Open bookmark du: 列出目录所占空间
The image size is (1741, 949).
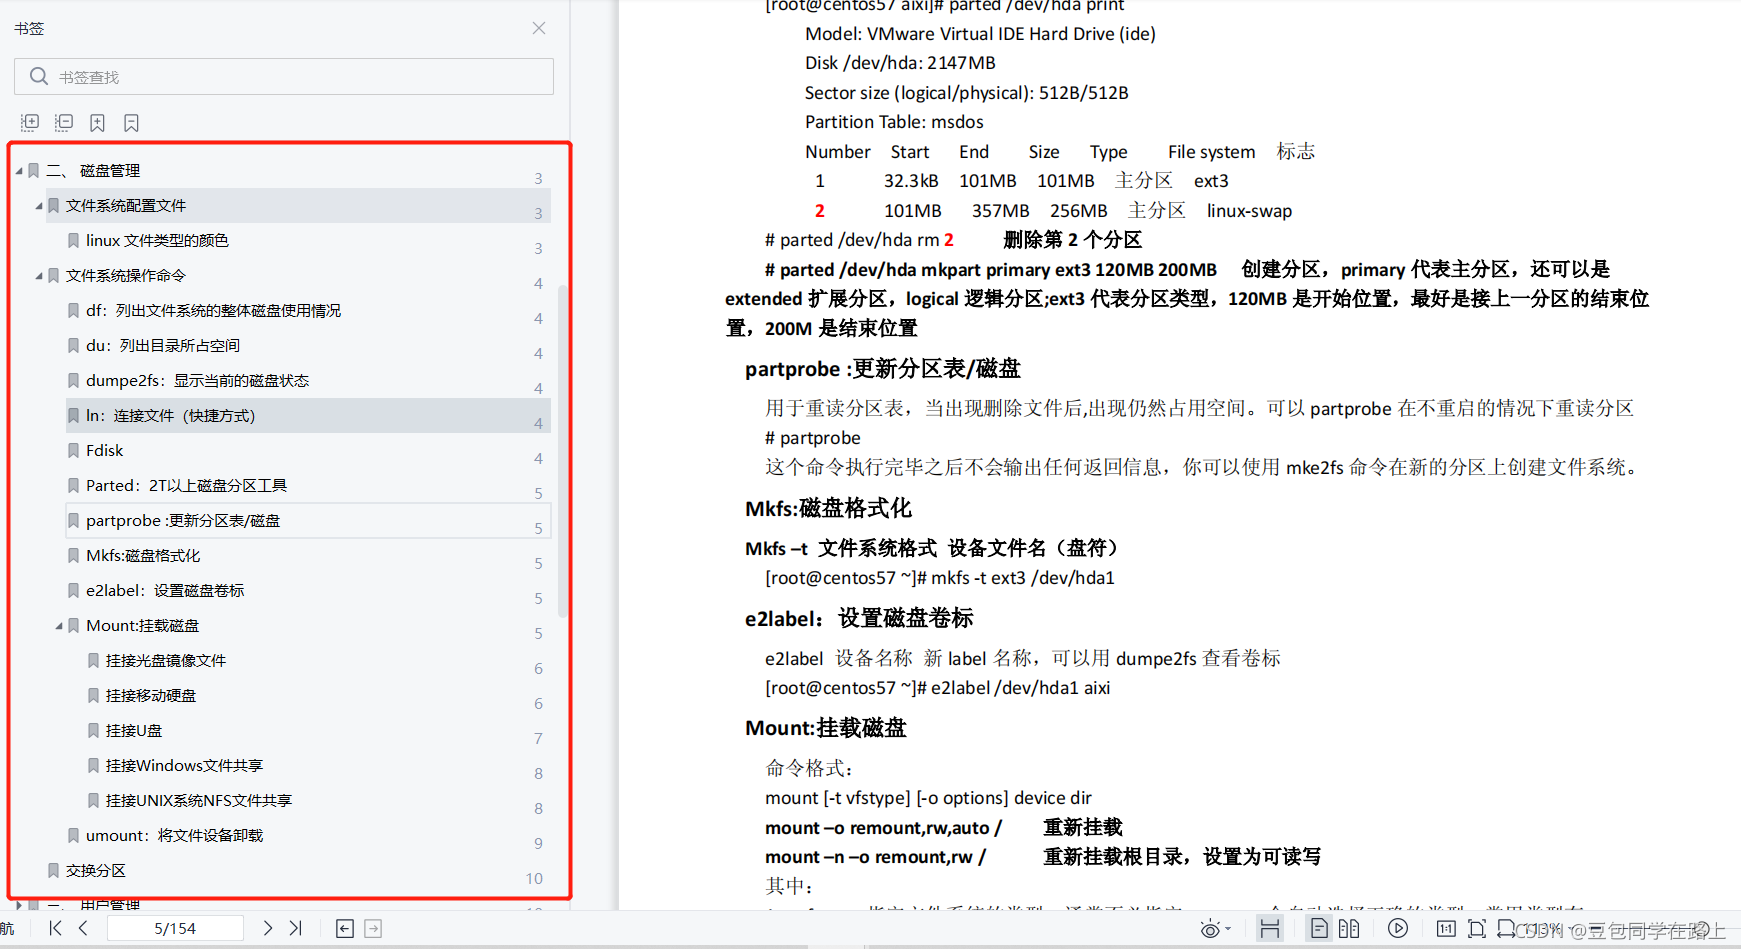click(x=163, y=346)
